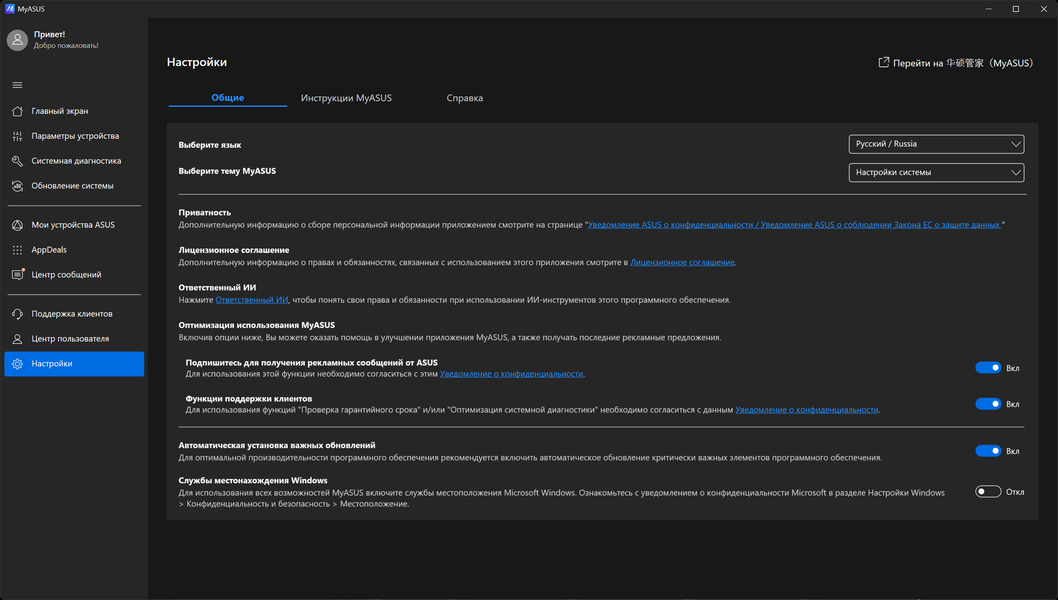Minimize the MyASUS window
1058x600 pixels.
click(x=989, y=9)
